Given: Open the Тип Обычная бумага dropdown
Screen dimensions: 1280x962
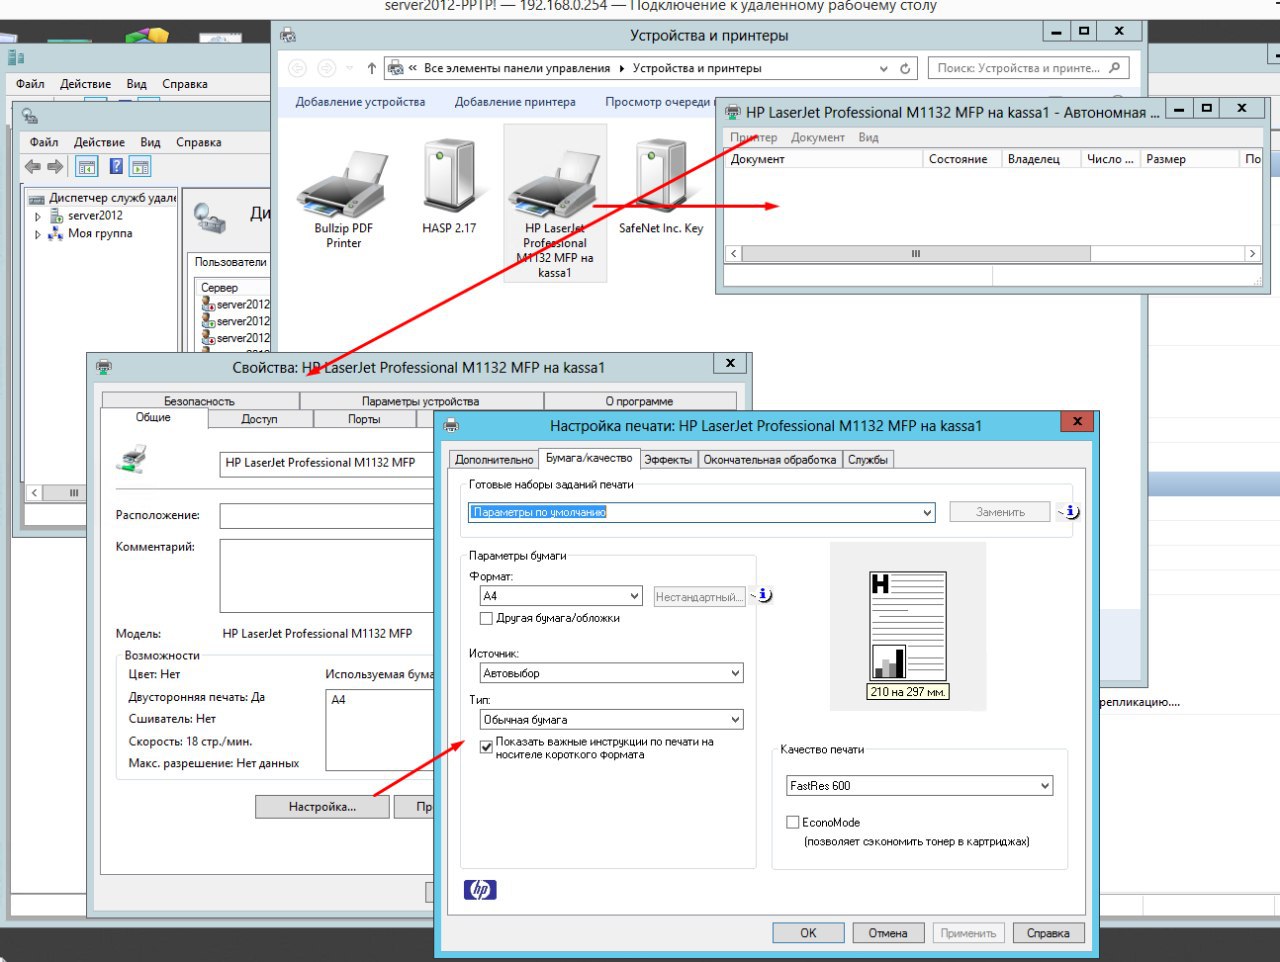Looking at the screenshot, I should pyautogui.click(x=735, y=719).
